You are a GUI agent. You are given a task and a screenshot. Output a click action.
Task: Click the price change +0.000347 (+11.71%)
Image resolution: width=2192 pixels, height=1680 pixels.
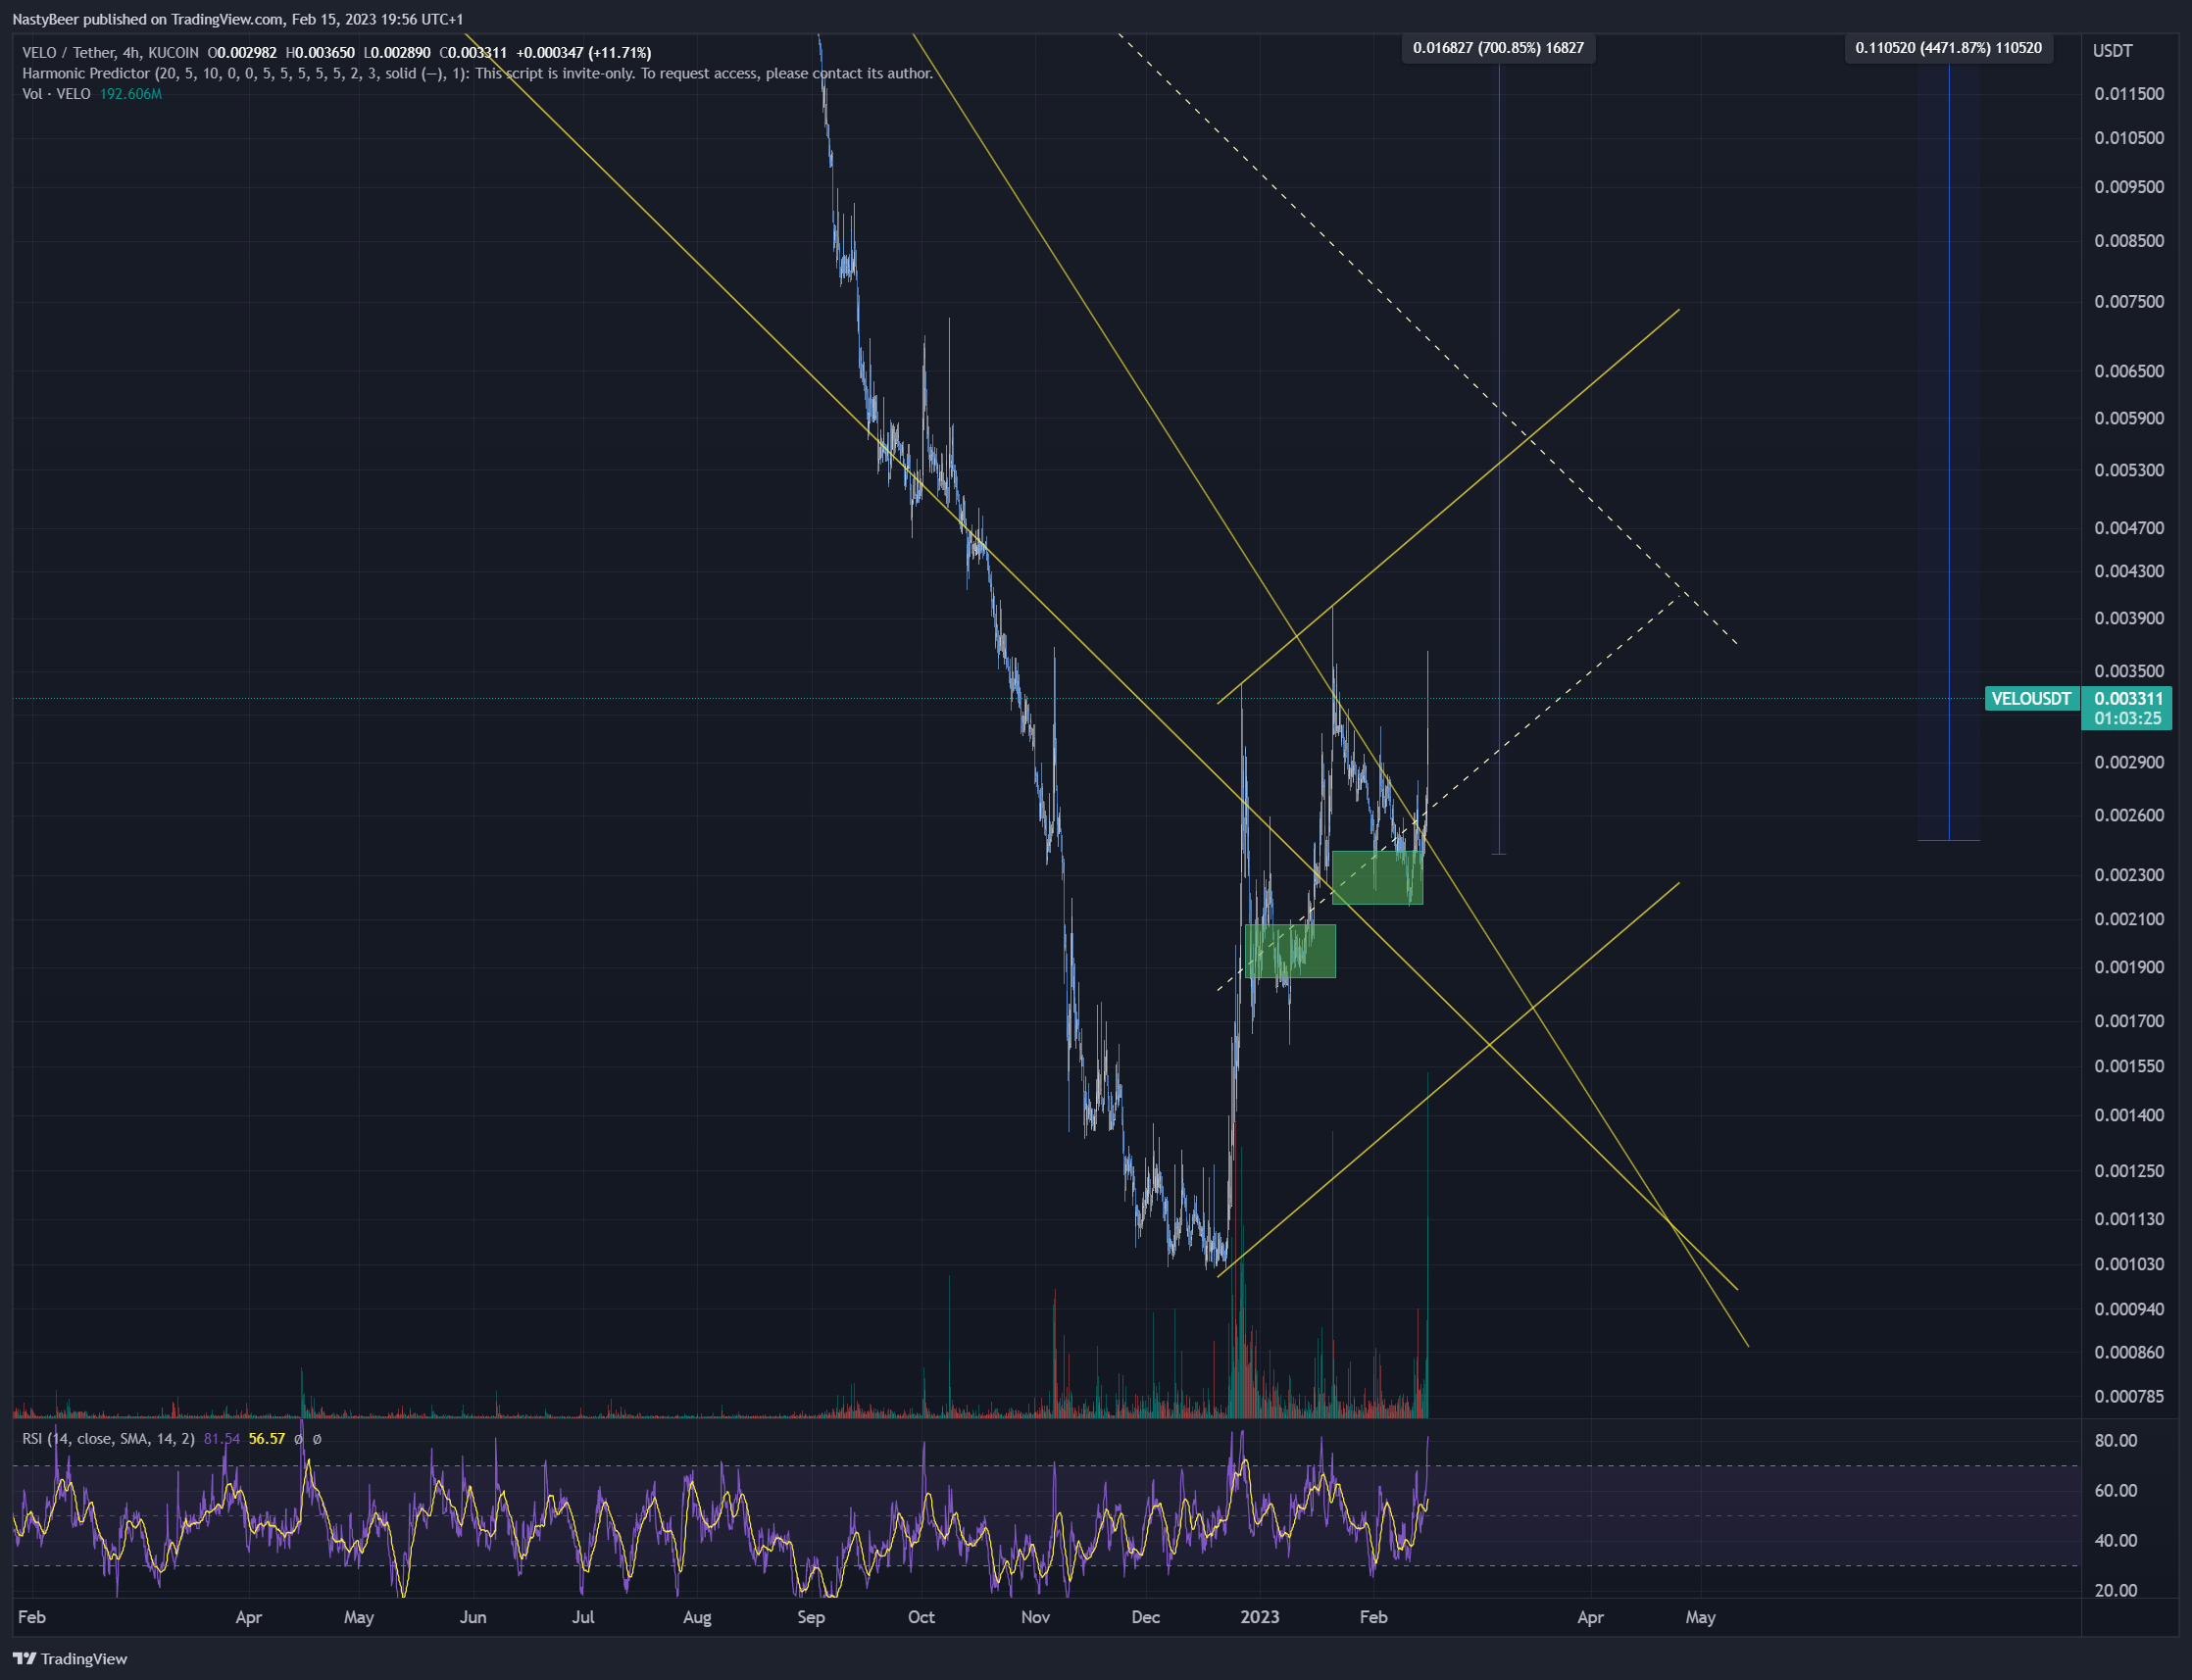pos(583,53)
